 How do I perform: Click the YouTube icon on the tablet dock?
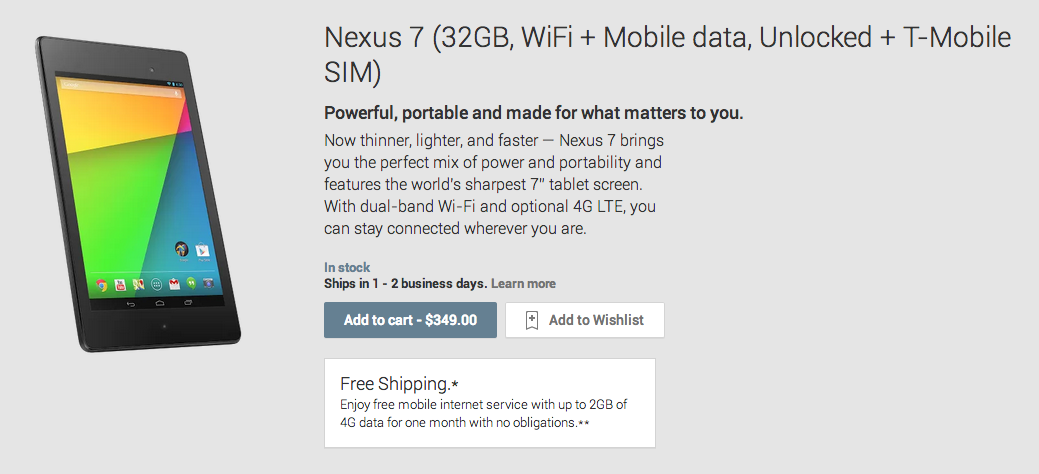(x=120, y=285)
